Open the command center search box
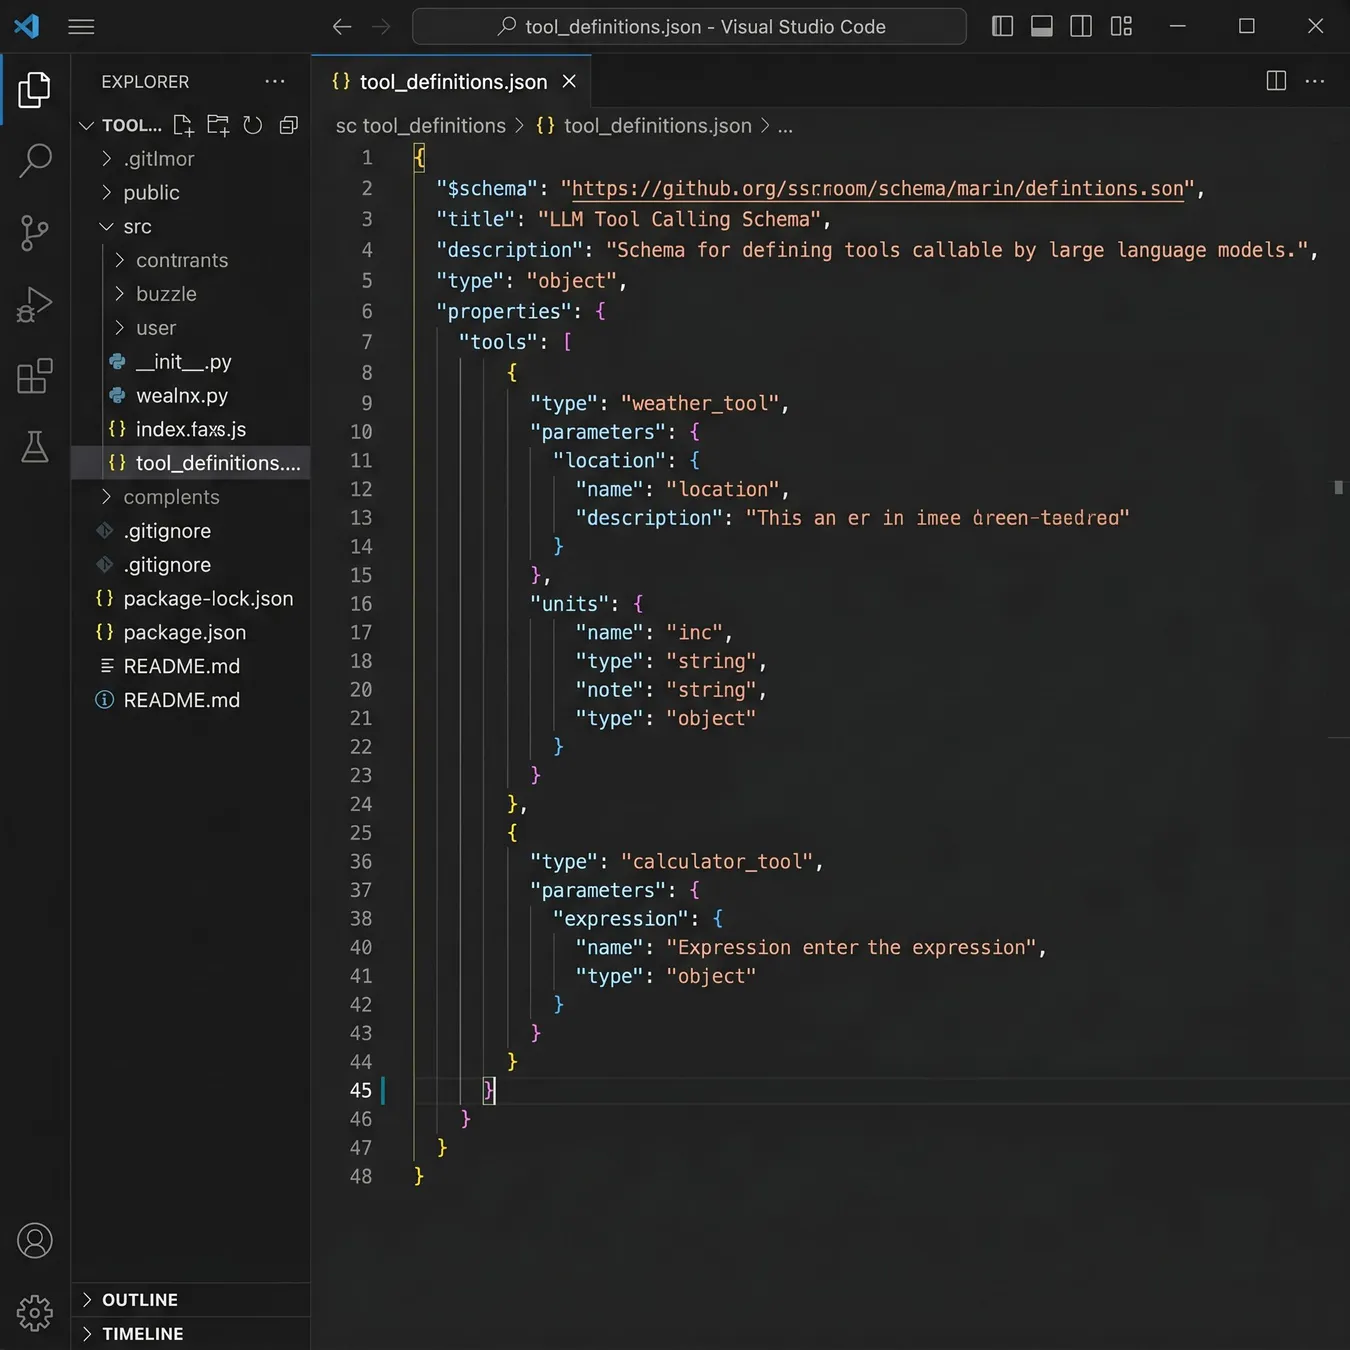The width and height of the screenshot is (1350, 1350). tap(689, 27)
